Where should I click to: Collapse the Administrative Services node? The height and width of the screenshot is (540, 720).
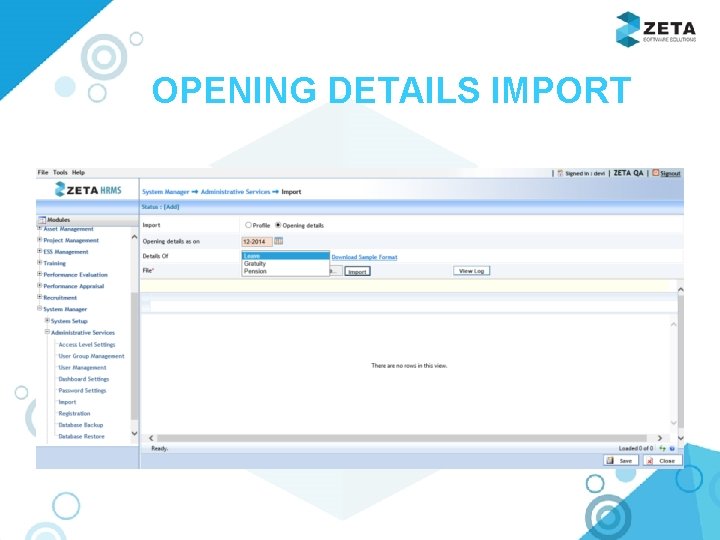[x=47, y=332]
